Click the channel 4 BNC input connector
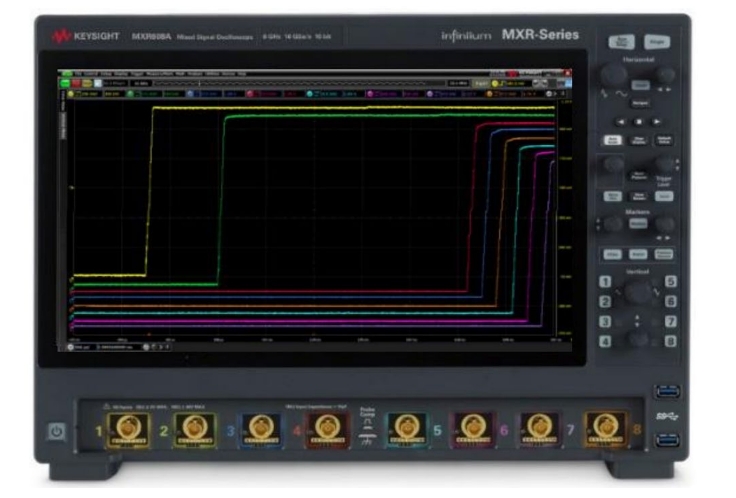This screenshot has height=498, width=736. click(x=325, y=427)
